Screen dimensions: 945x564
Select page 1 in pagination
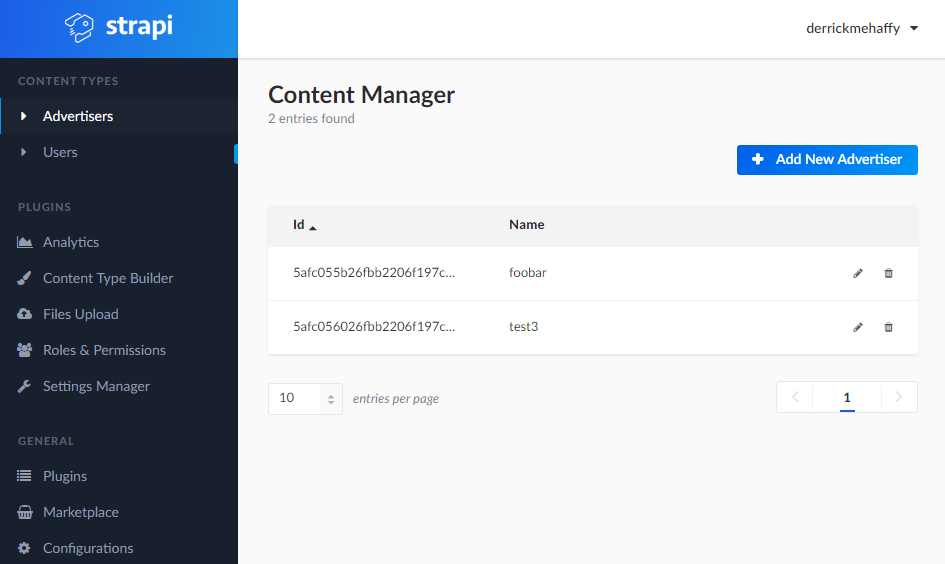(847, 397)
